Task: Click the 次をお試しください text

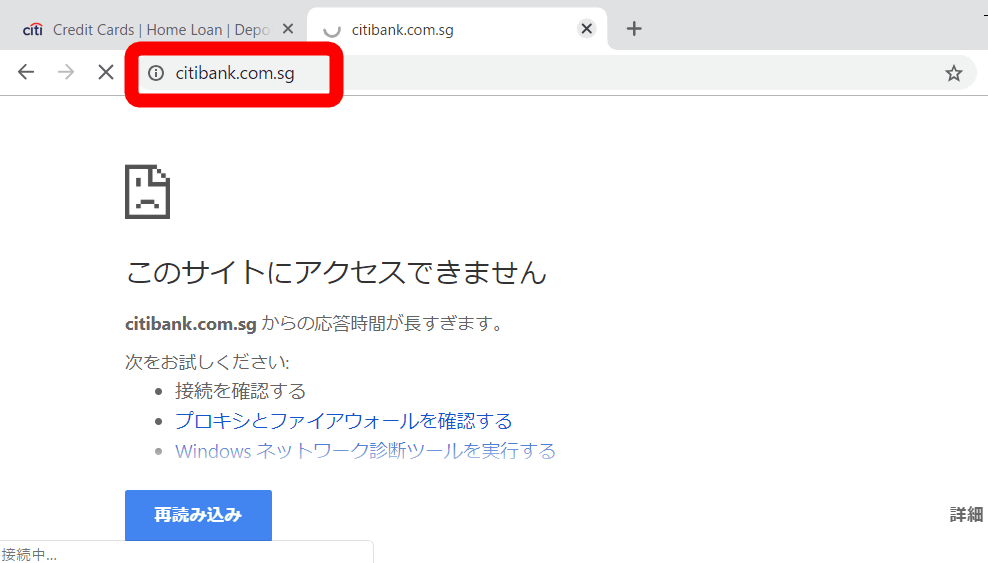Action: coord(207,362)
